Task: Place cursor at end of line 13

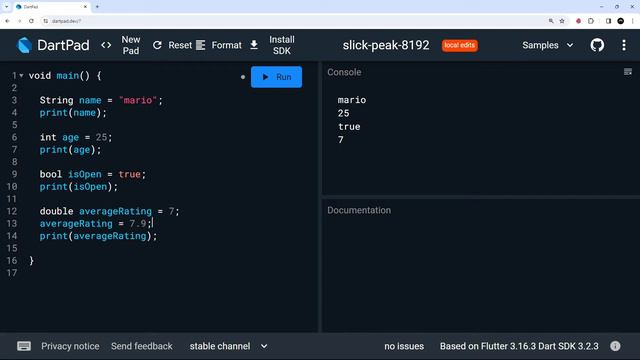Action: point(152,223)
